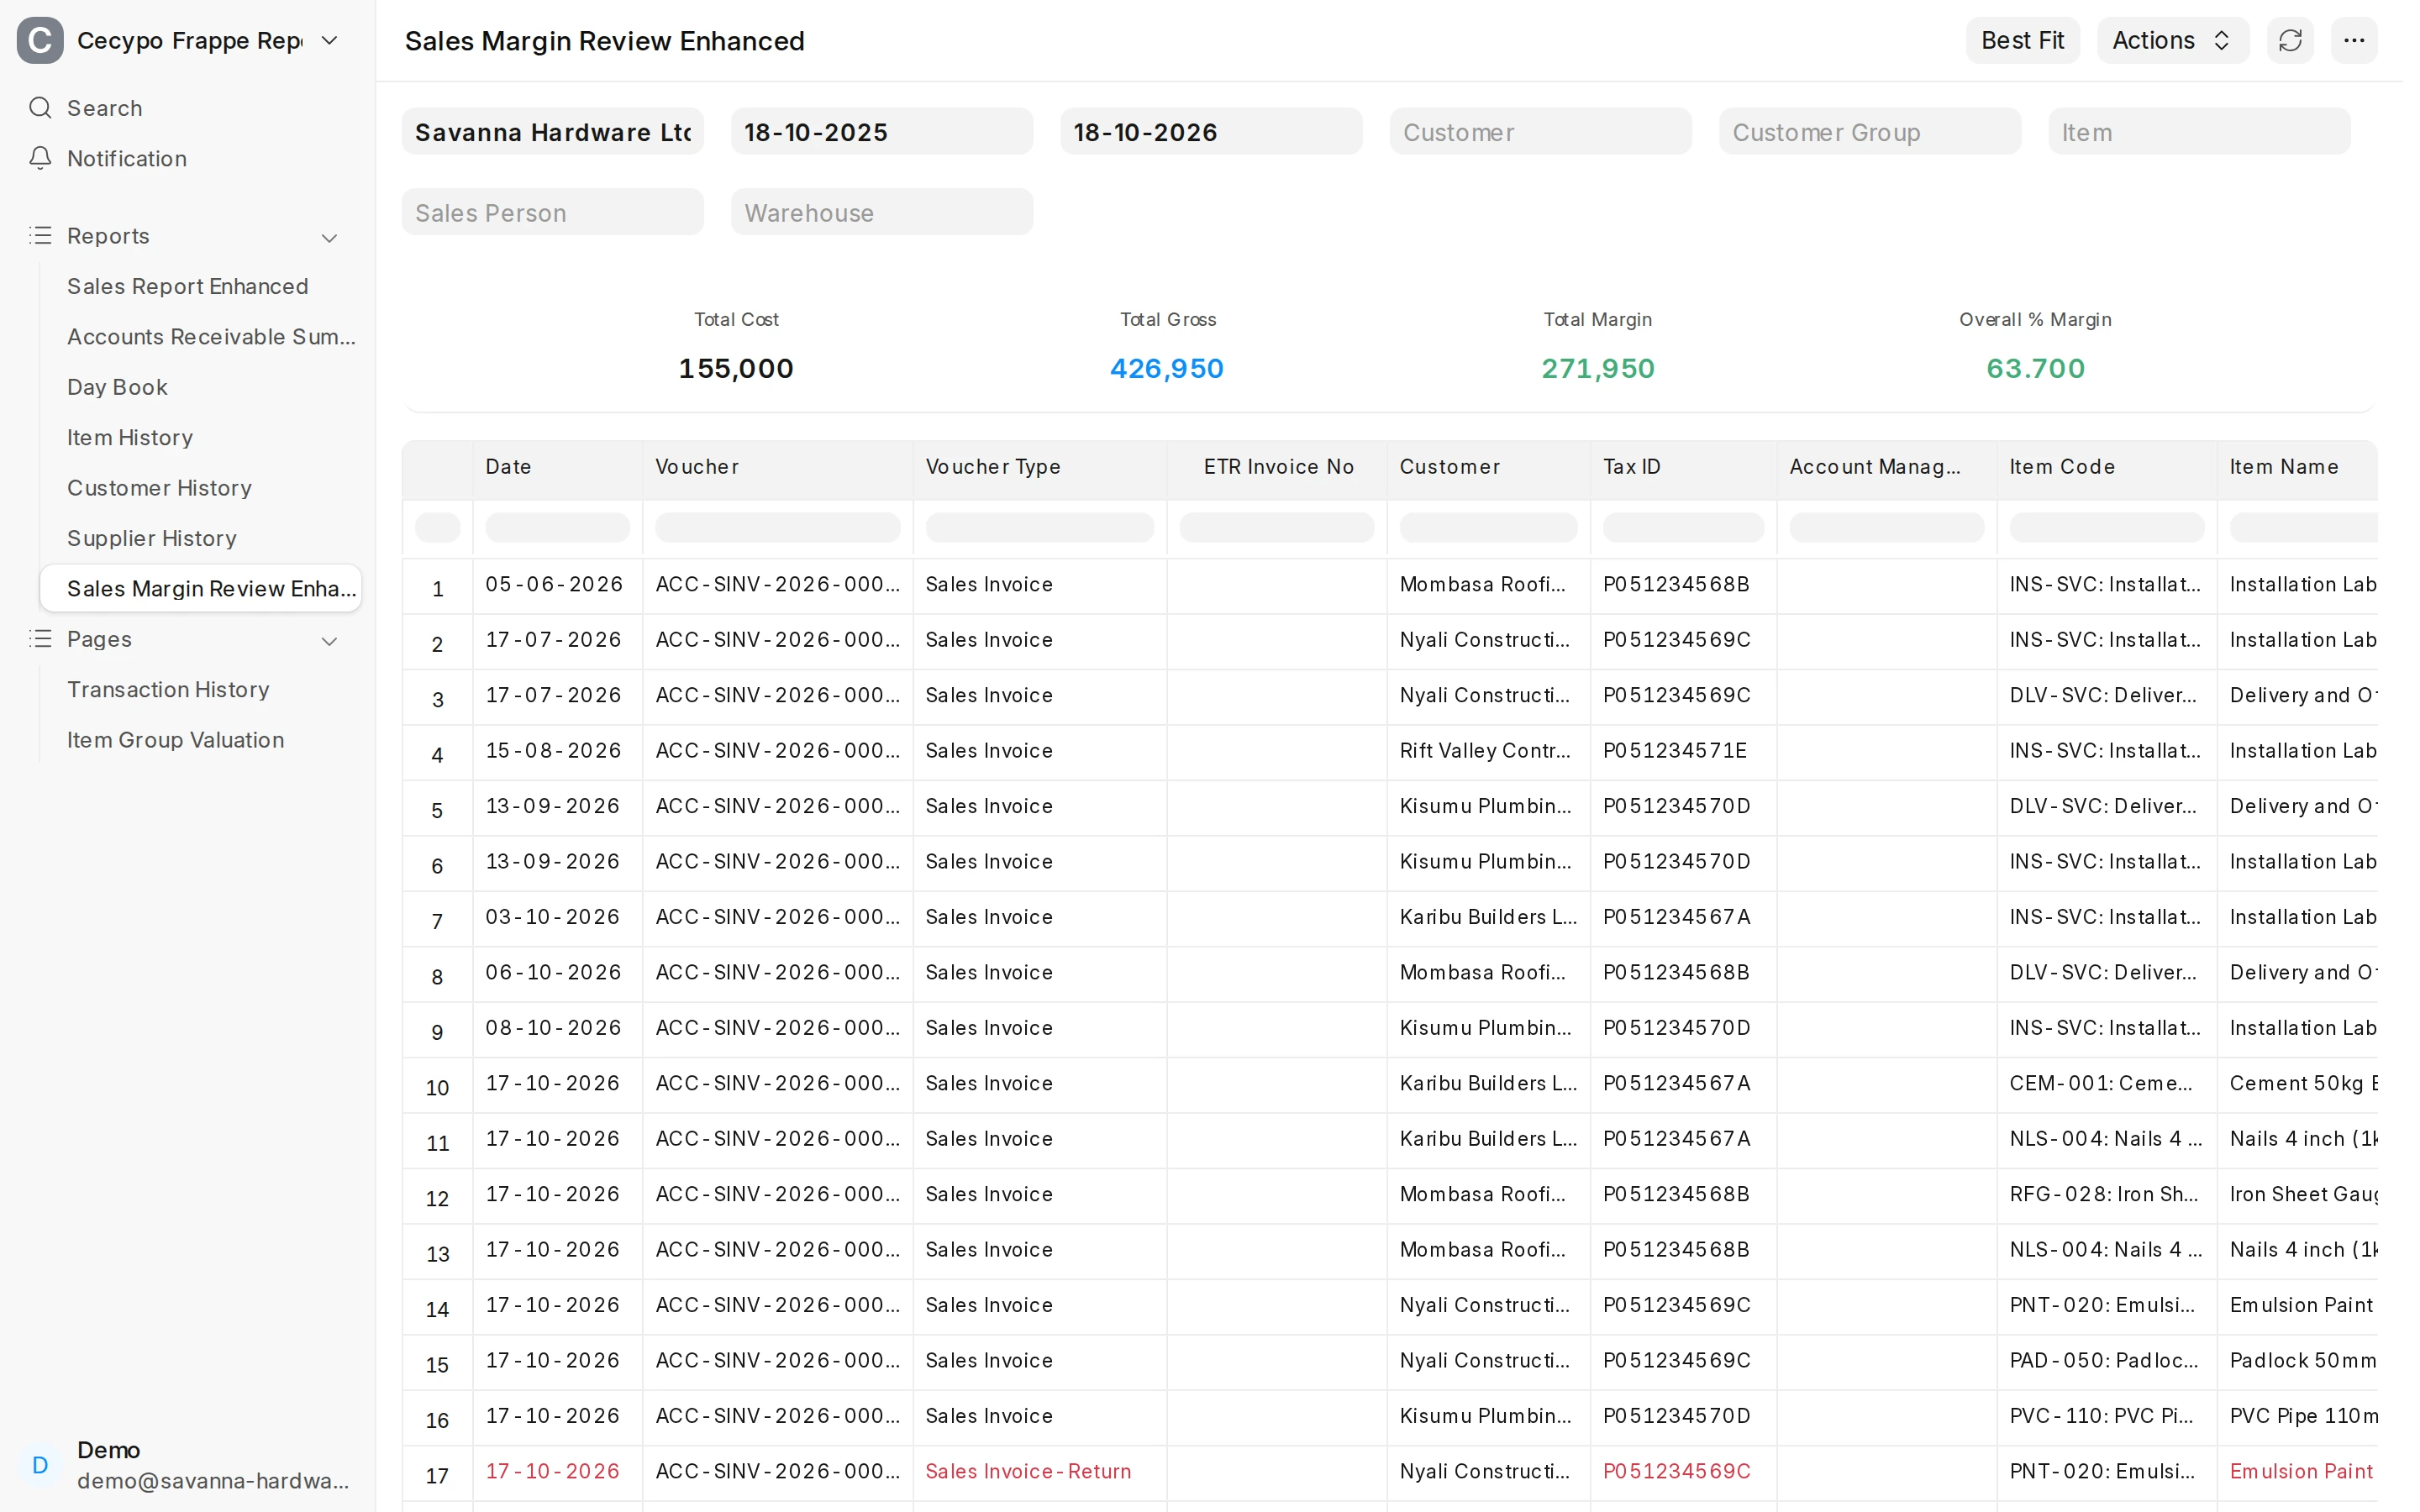This screenshot has height=1512, width=2420.
Task: Click the Best Fit button
Action: pyautogui.click(x=2023, y=40)
